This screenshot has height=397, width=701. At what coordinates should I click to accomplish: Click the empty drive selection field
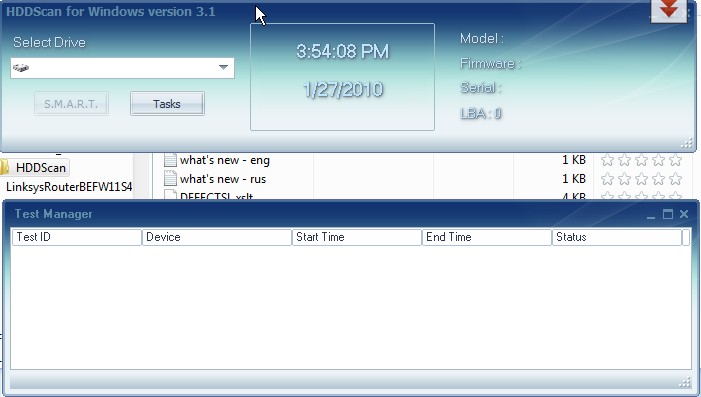[x=122, y=68]
